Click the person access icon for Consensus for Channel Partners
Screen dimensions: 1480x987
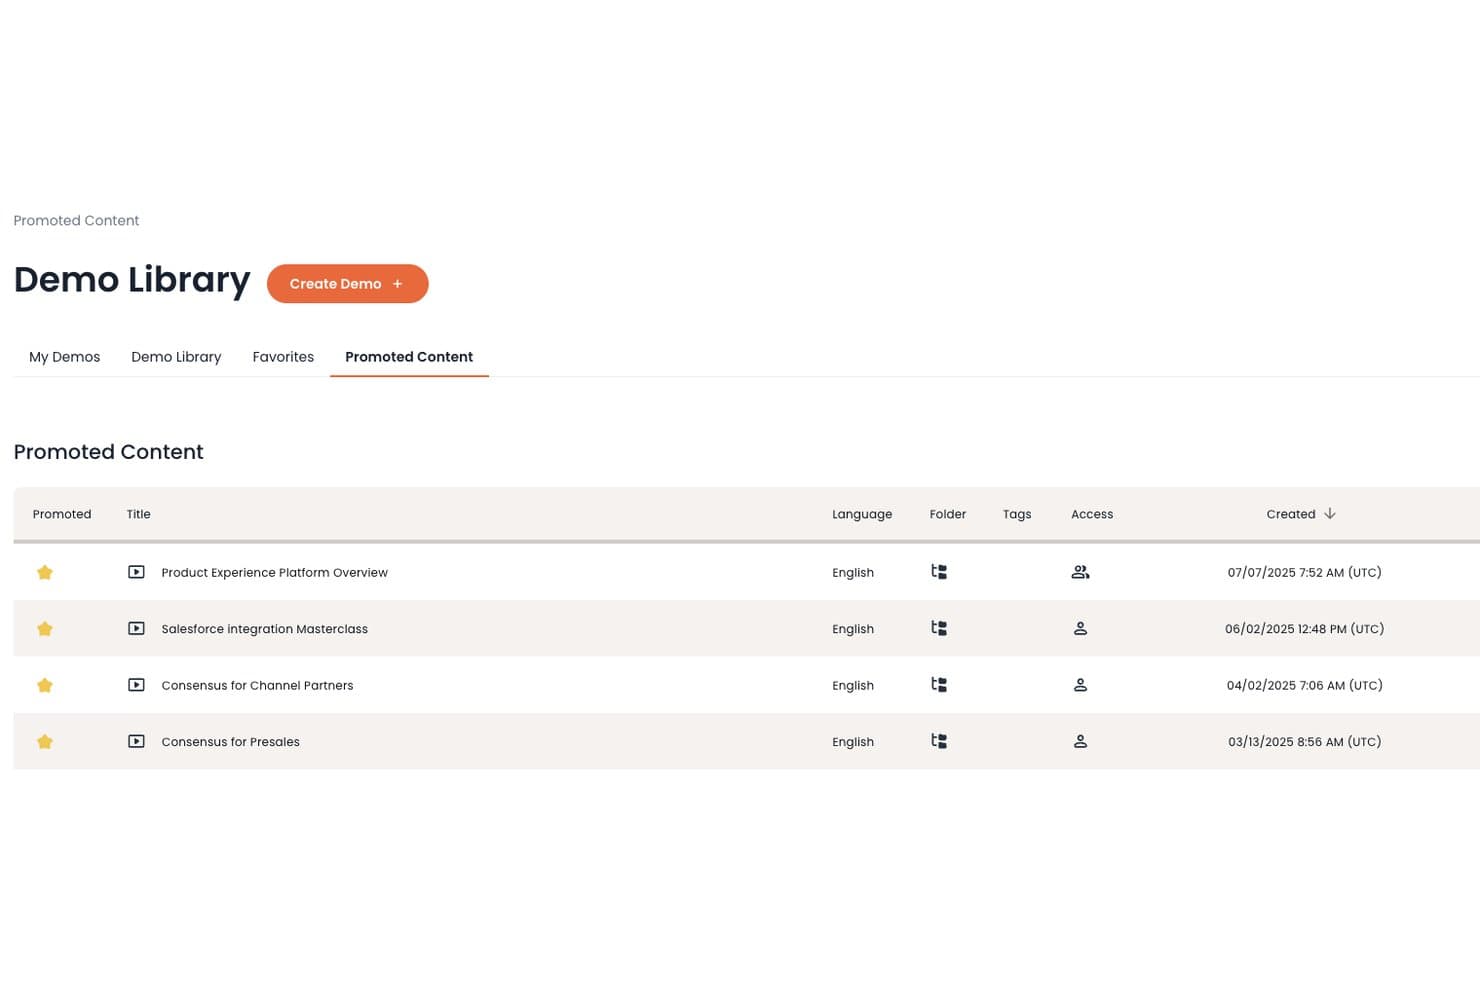coord(1080,685)
